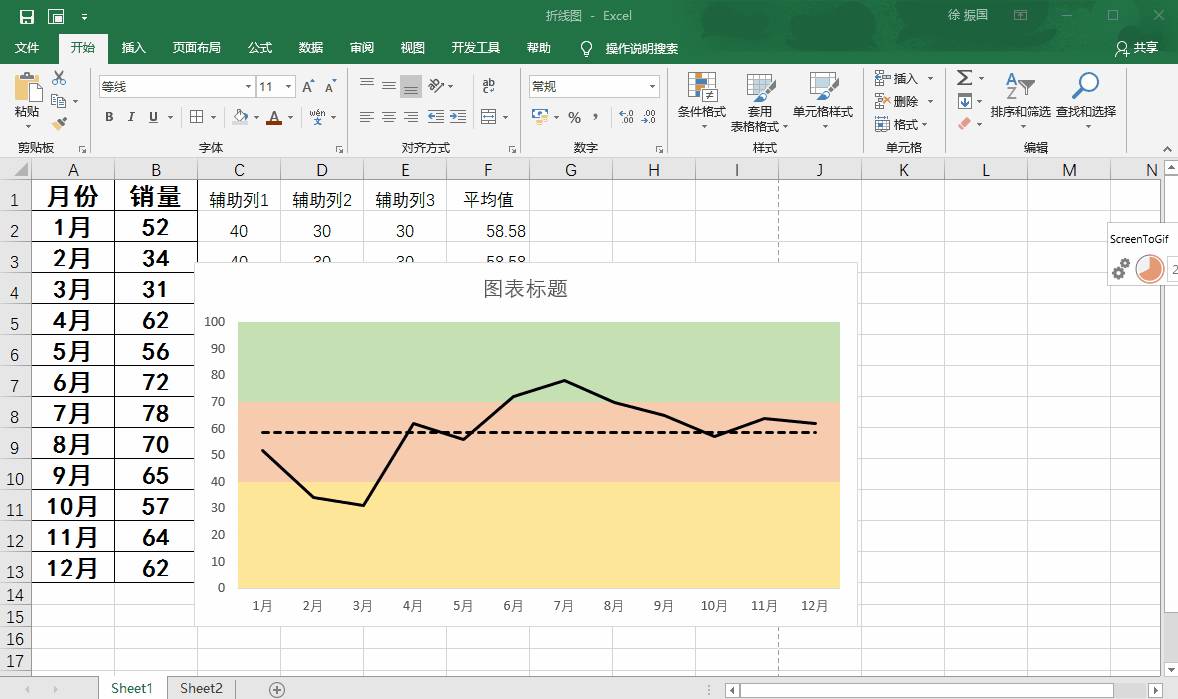Add a new sheet with the plus icon
The height and width of the screenshot is (699, 1178).
click(277, 689)
